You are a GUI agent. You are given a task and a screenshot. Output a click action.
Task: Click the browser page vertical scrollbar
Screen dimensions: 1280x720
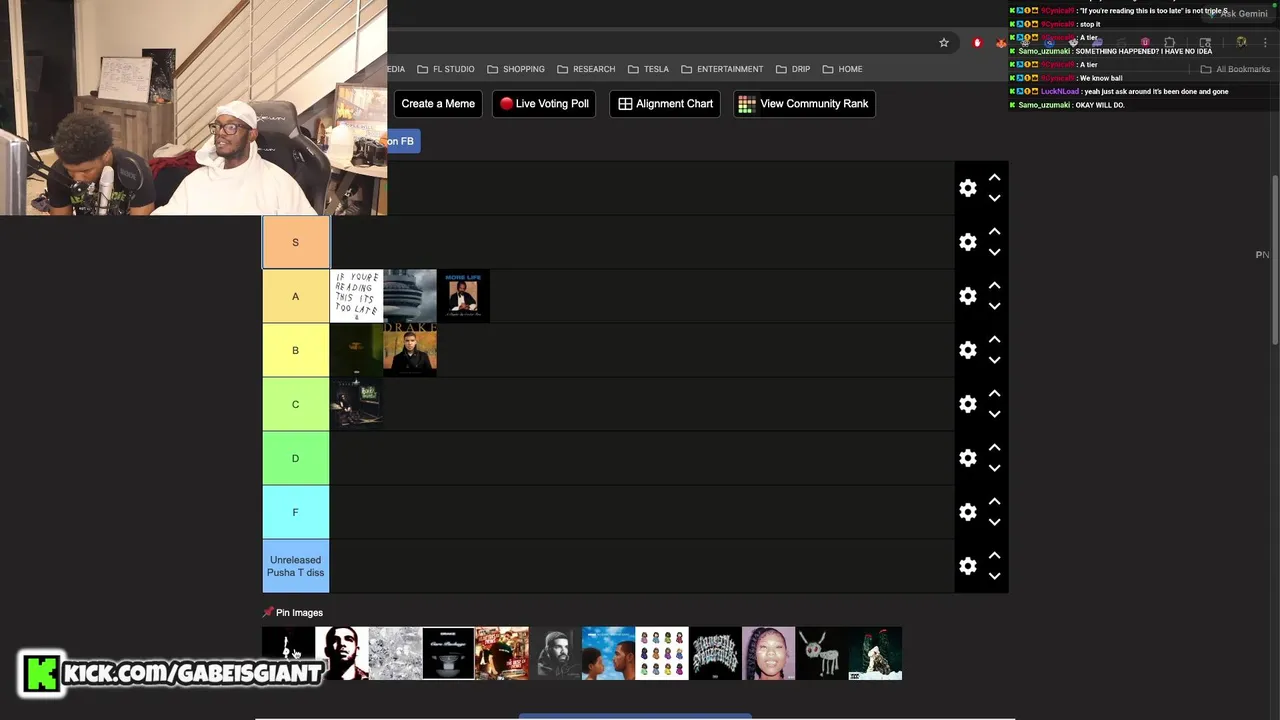(x=1274, y=262)
